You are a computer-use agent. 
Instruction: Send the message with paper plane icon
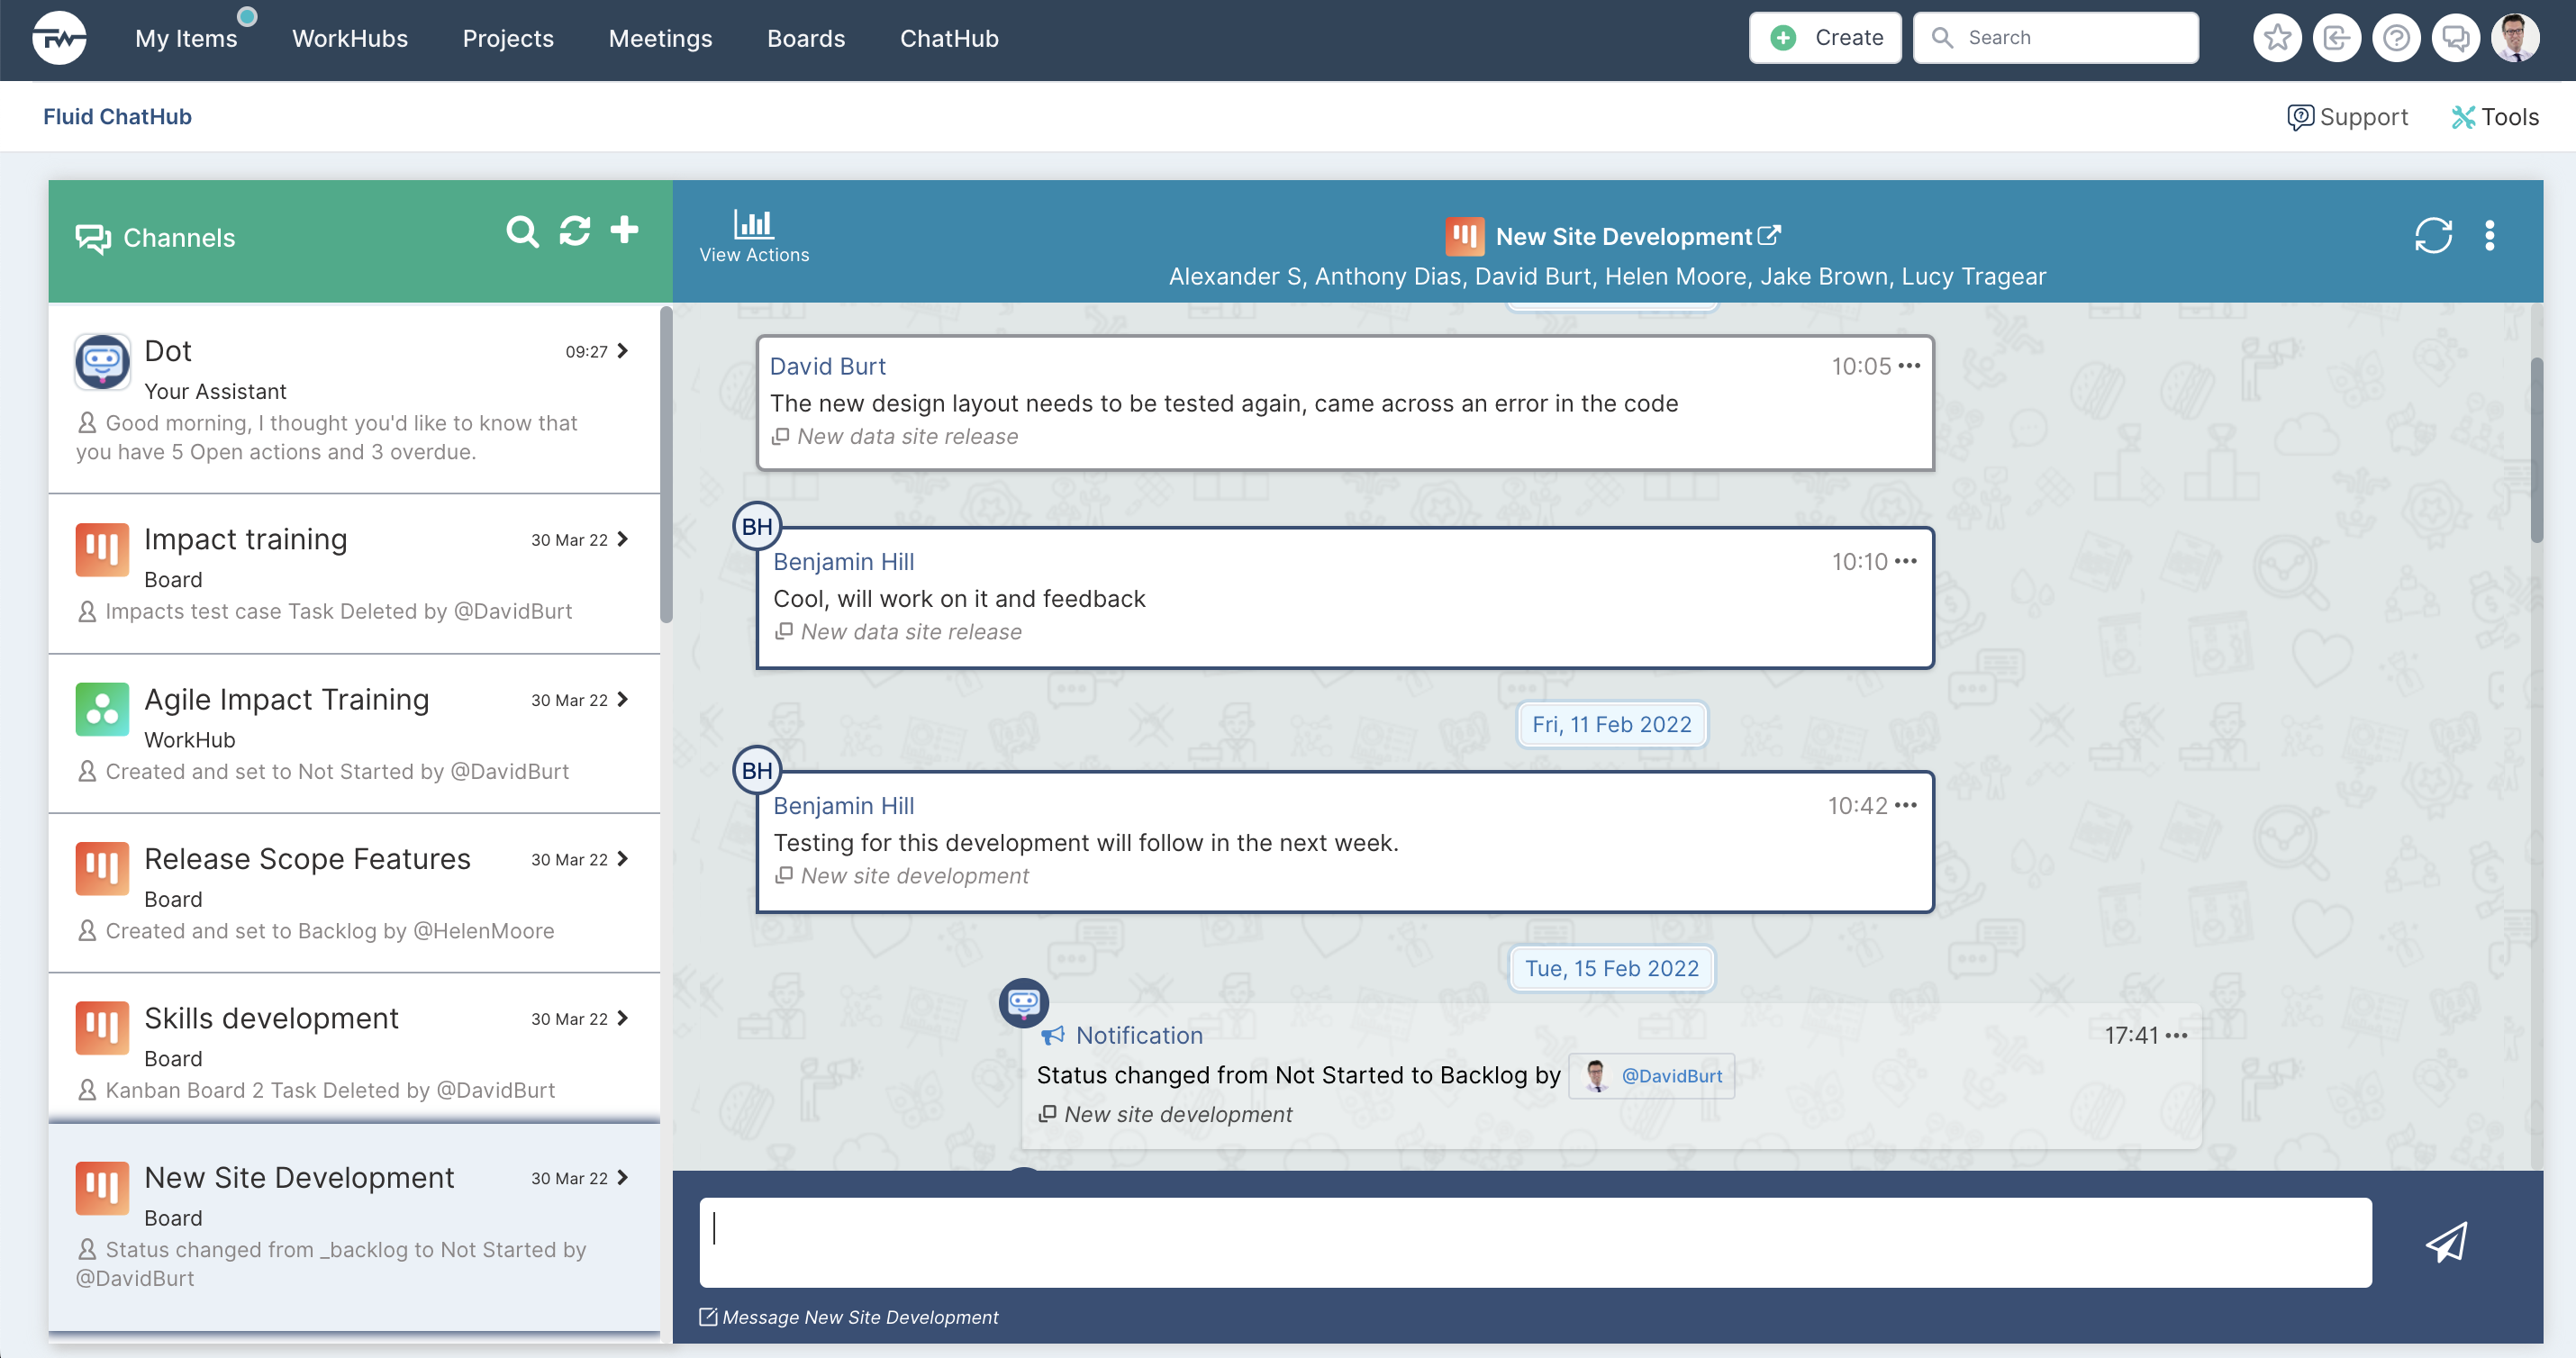[2447, 1242]
